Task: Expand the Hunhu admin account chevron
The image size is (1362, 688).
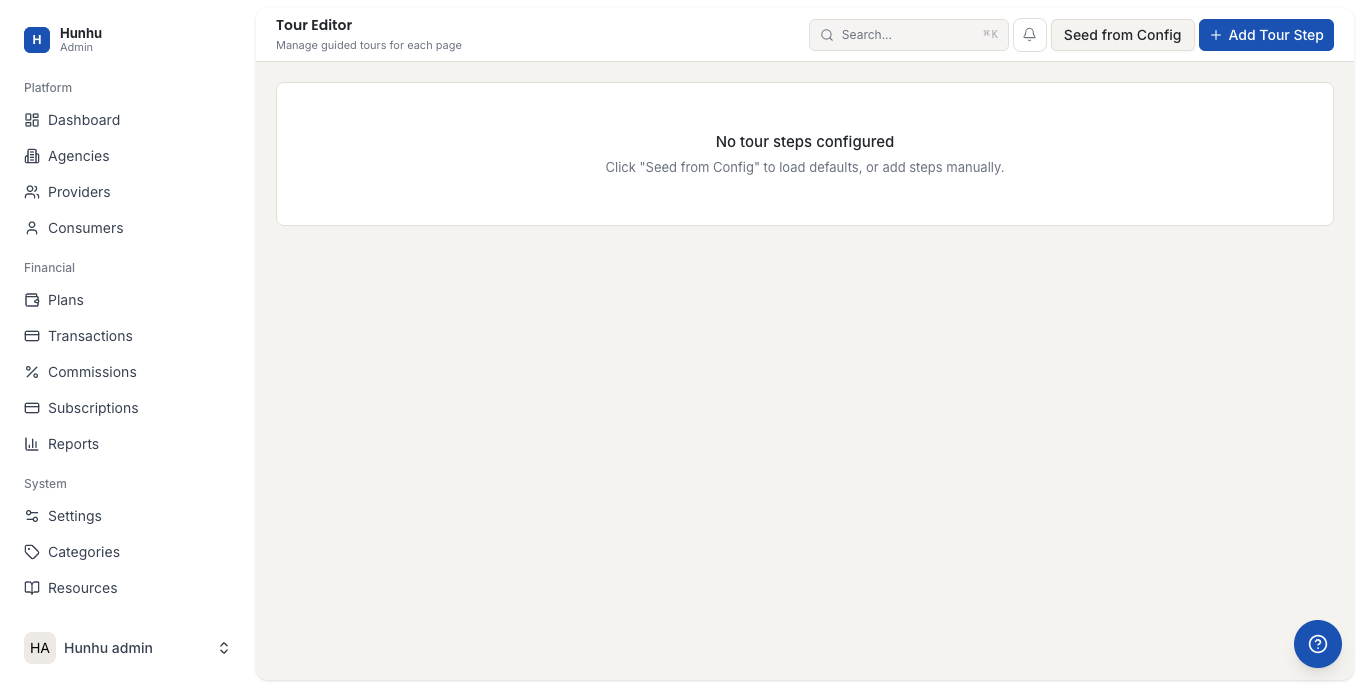Action: click(224, 648)
